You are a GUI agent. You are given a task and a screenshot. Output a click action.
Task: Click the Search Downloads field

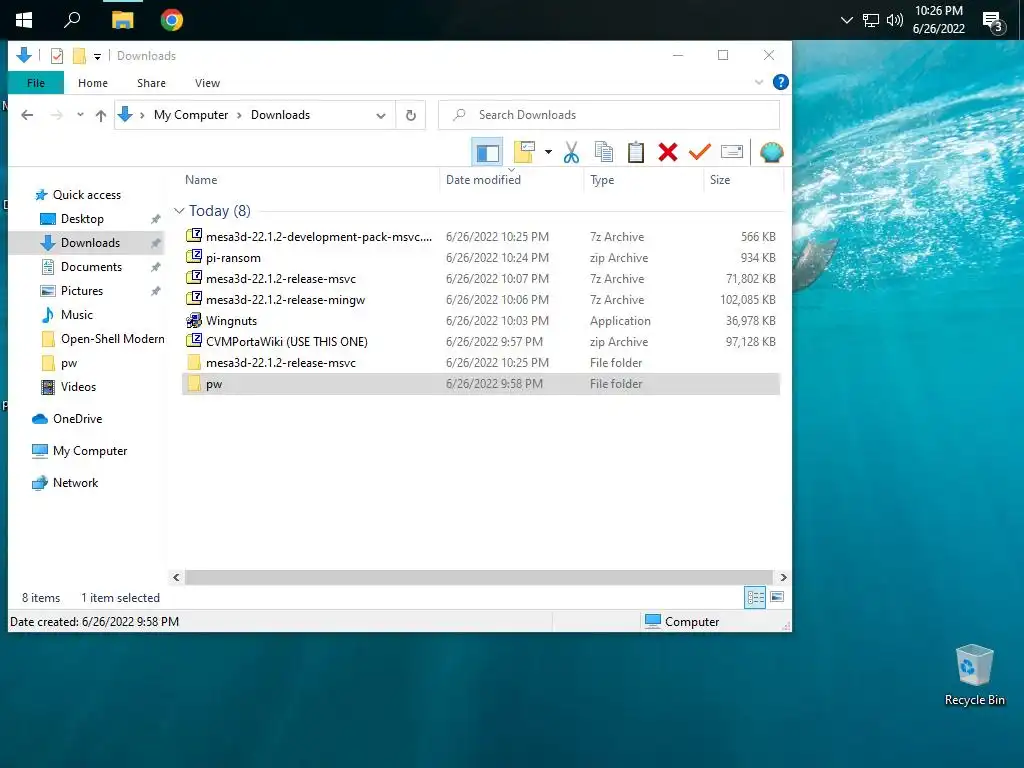[609, 115]
